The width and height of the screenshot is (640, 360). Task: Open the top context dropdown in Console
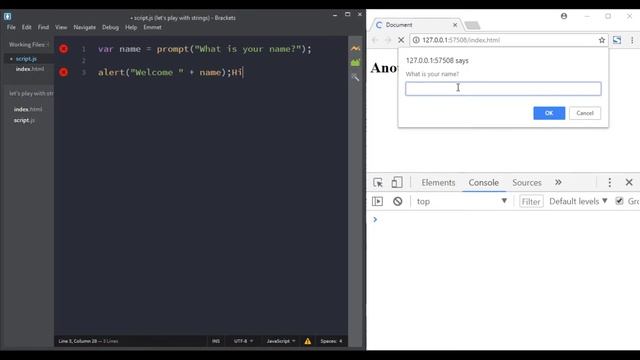tap(461, 201)
